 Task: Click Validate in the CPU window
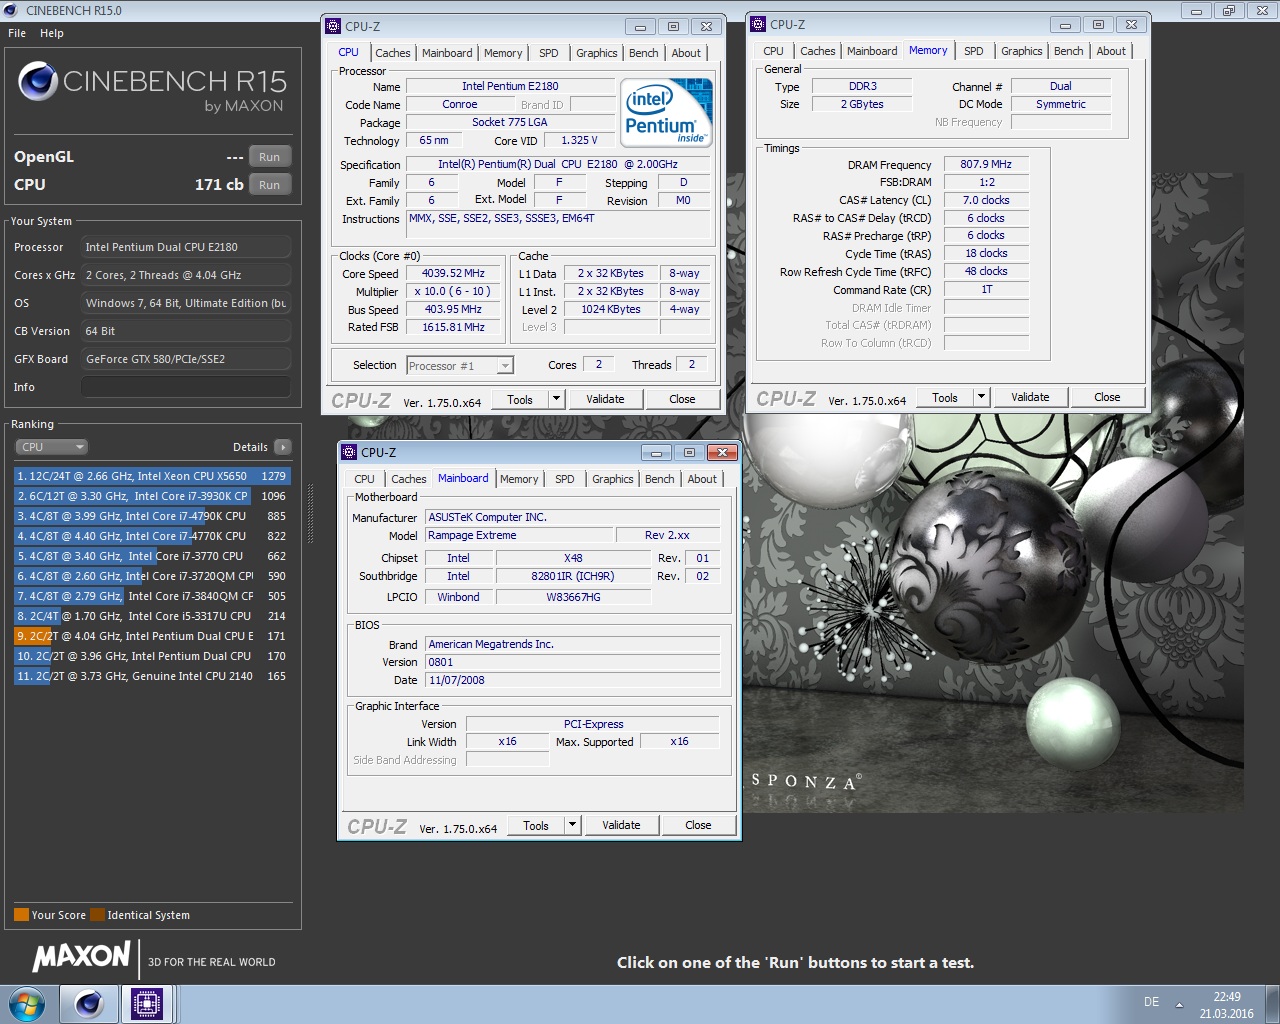click(605, 399)
